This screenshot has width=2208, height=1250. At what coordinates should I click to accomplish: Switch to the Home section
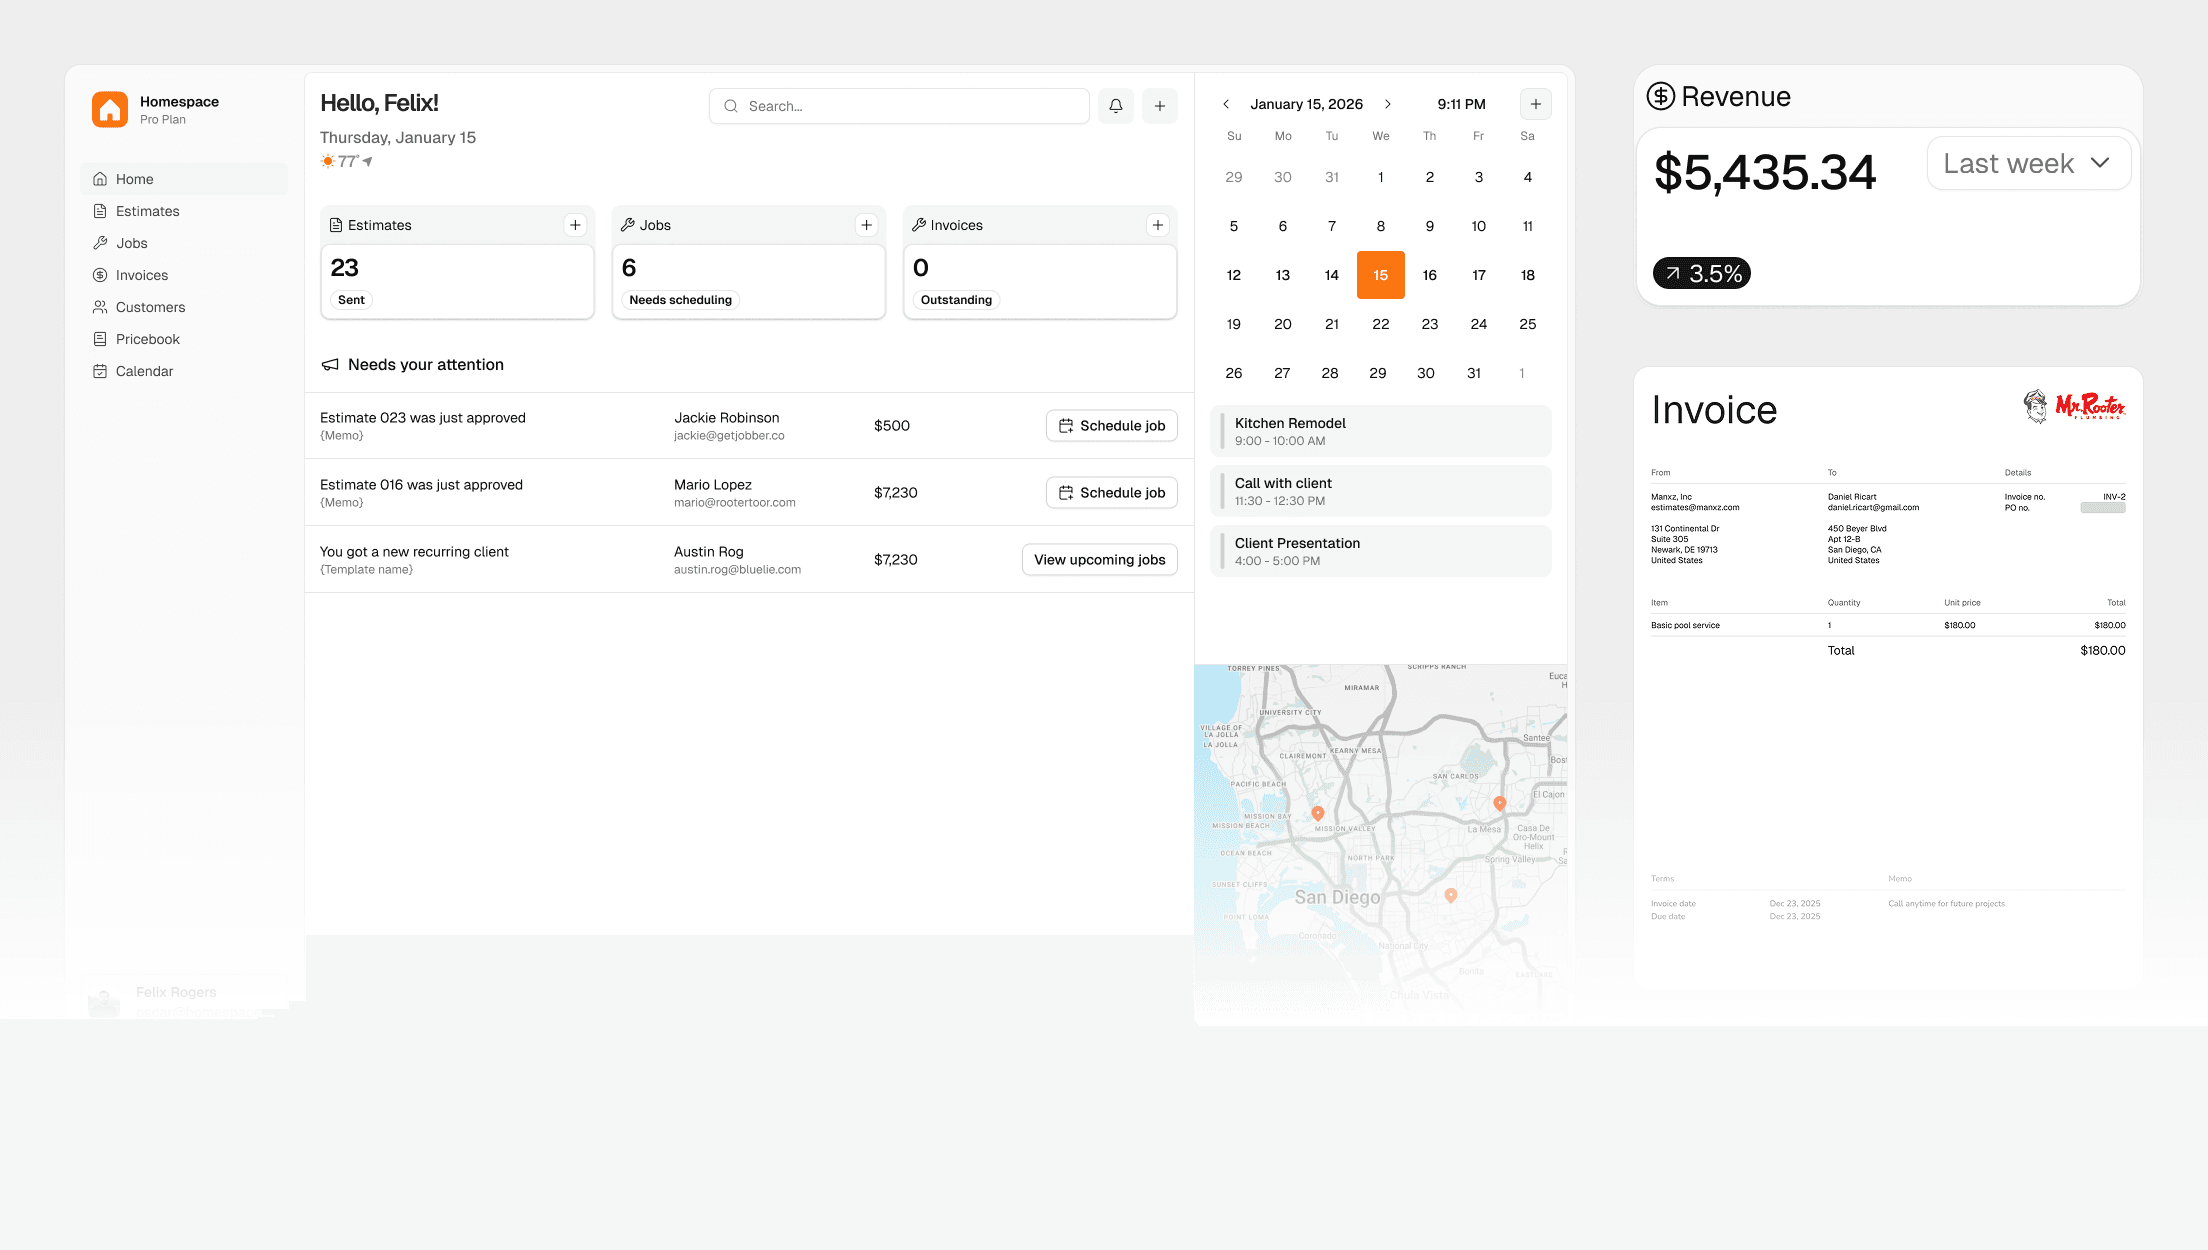(x=135, y=178)
